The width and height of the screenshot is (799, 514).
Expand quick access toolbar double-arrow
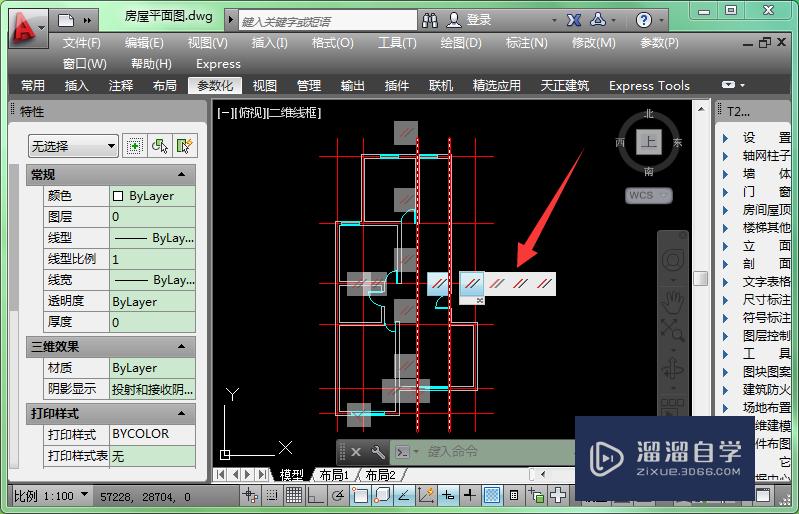click(x=87, y=20)
